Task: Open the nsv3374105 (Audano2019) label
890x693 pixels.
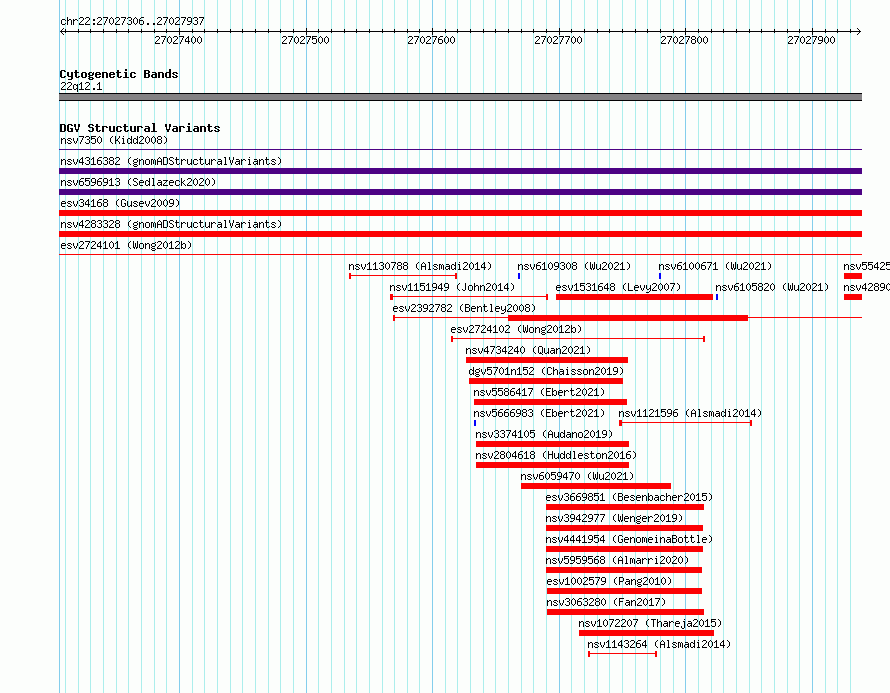Action: [x=544, y=434]
